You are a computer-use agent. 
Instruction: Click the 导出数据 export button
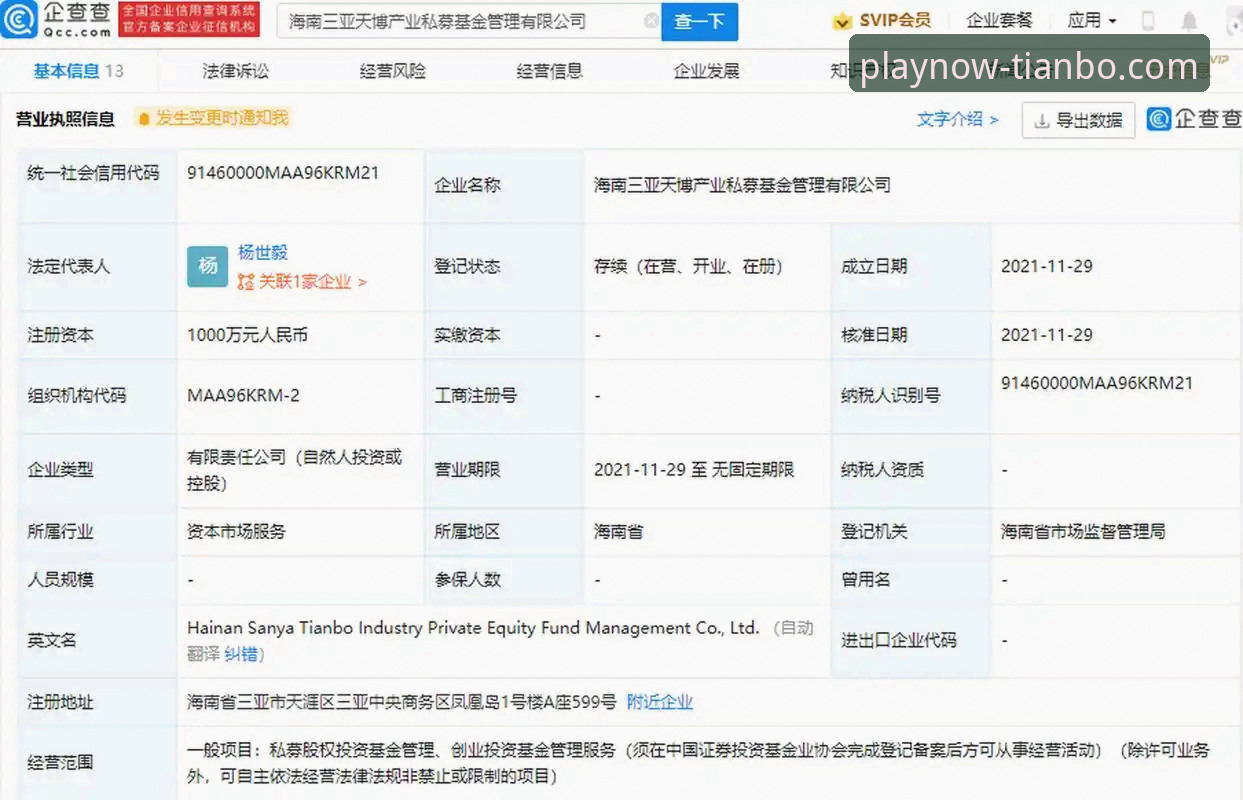point(1078,120)
